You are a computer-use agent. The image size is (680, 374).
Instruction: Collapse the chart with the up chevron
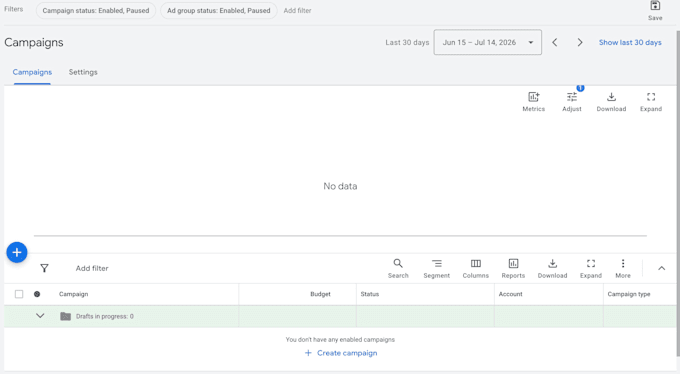[661, 268]
